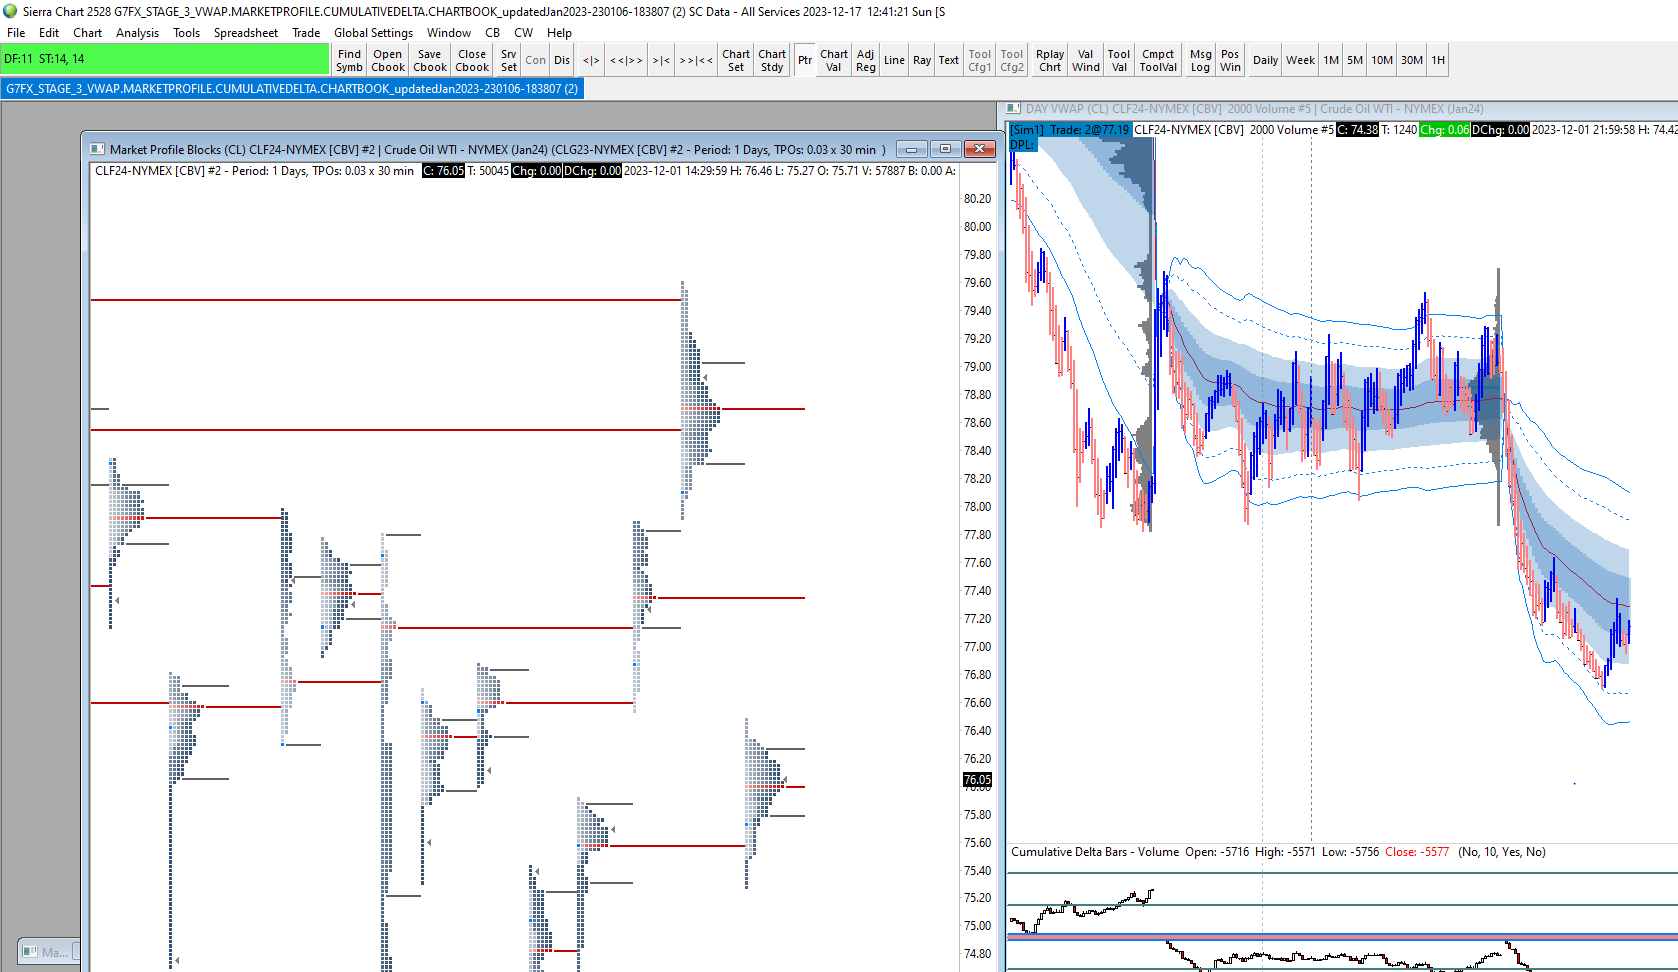This screenshot has height=972, width=1678.
Task: Click the Tool Cfg2 button
Action: click(1012, 61)
